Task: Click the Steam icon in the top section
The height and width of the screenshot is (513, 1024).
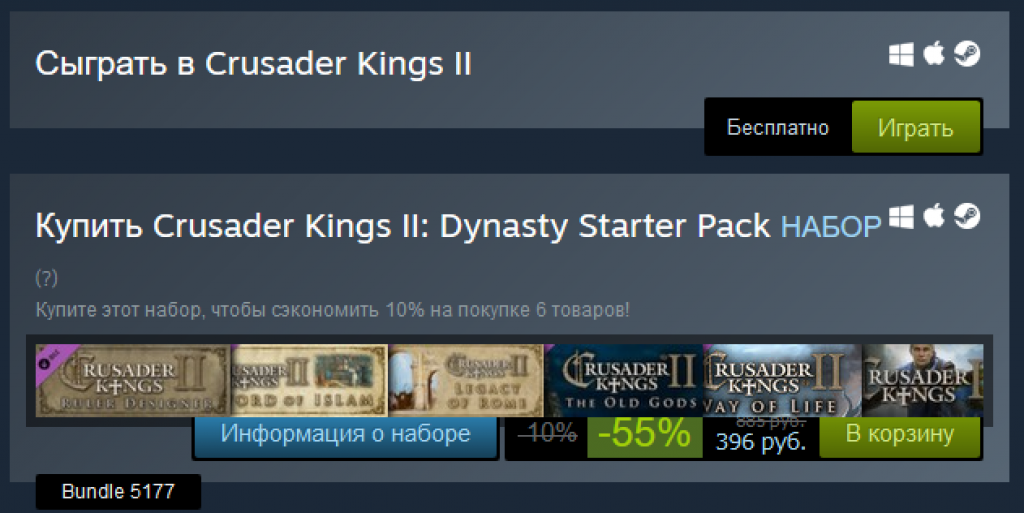Action: tap(967, 54)
